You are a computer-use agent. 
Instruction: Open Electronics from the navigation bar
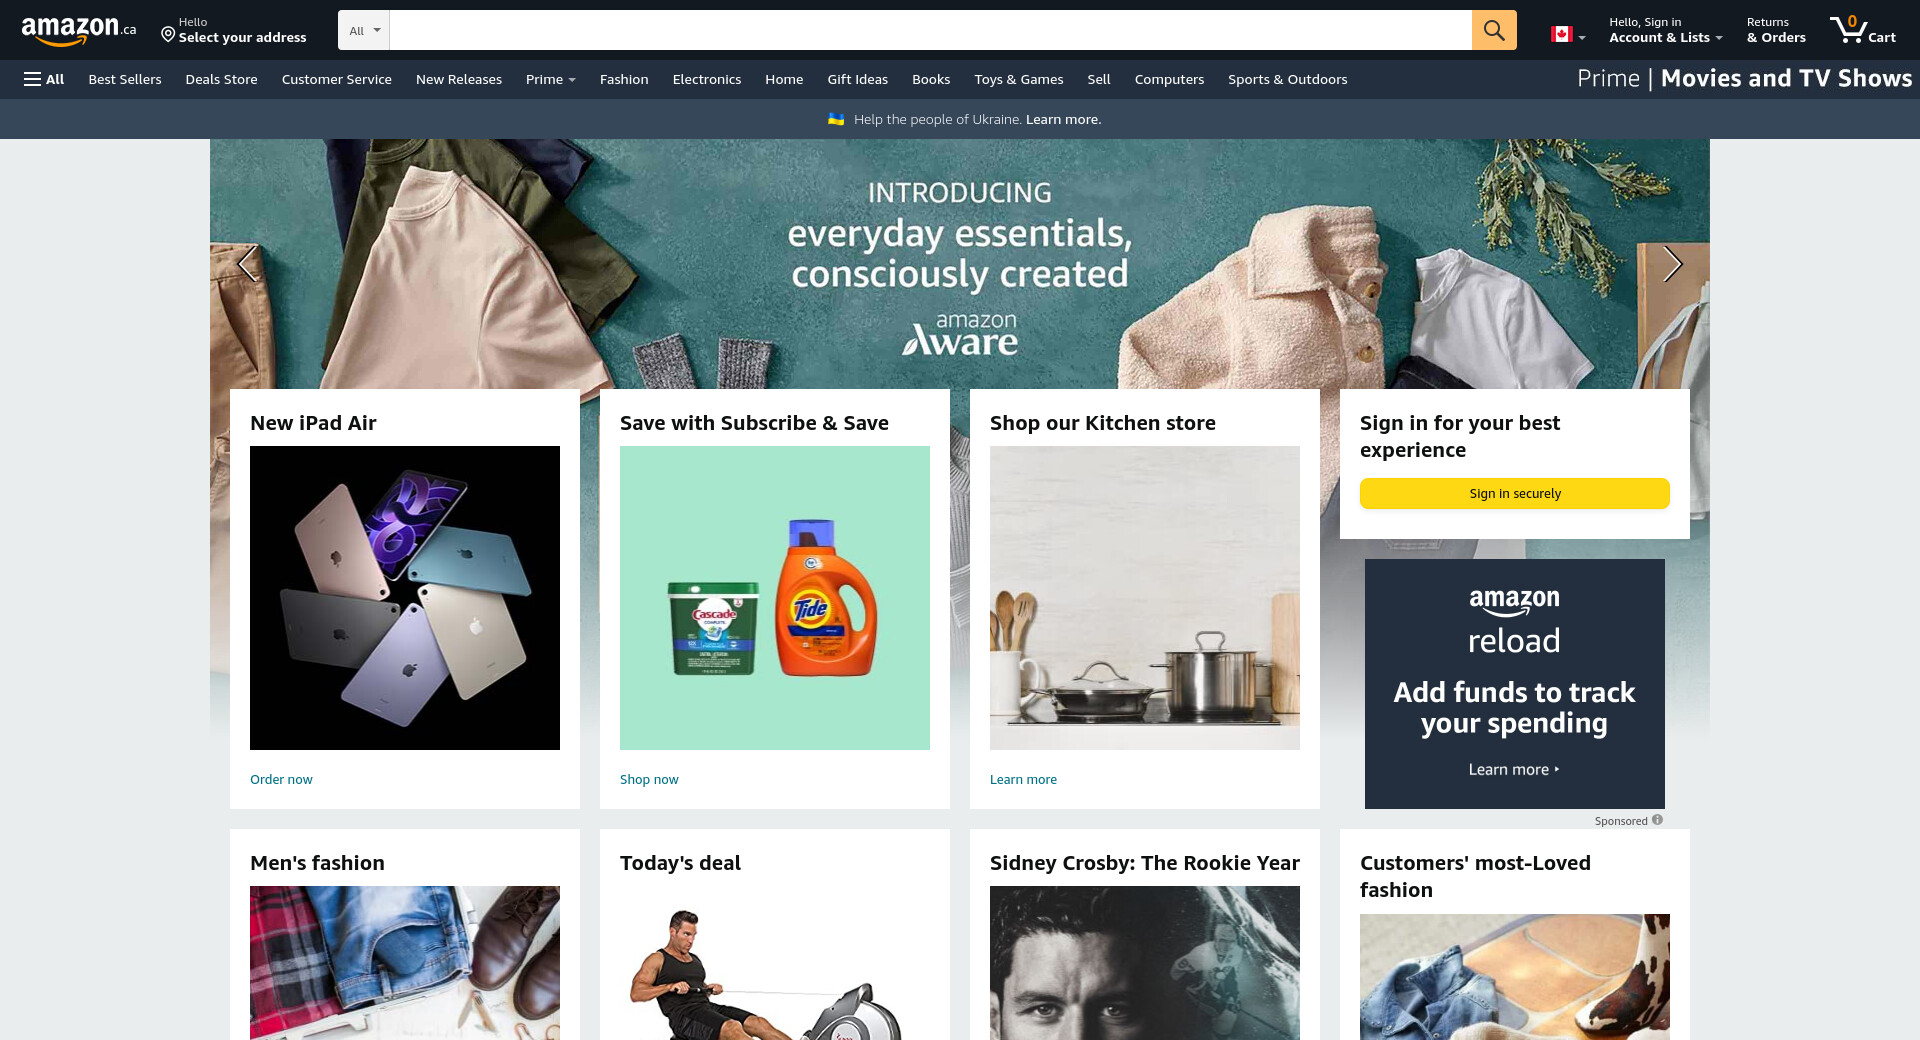coord(707,79)
